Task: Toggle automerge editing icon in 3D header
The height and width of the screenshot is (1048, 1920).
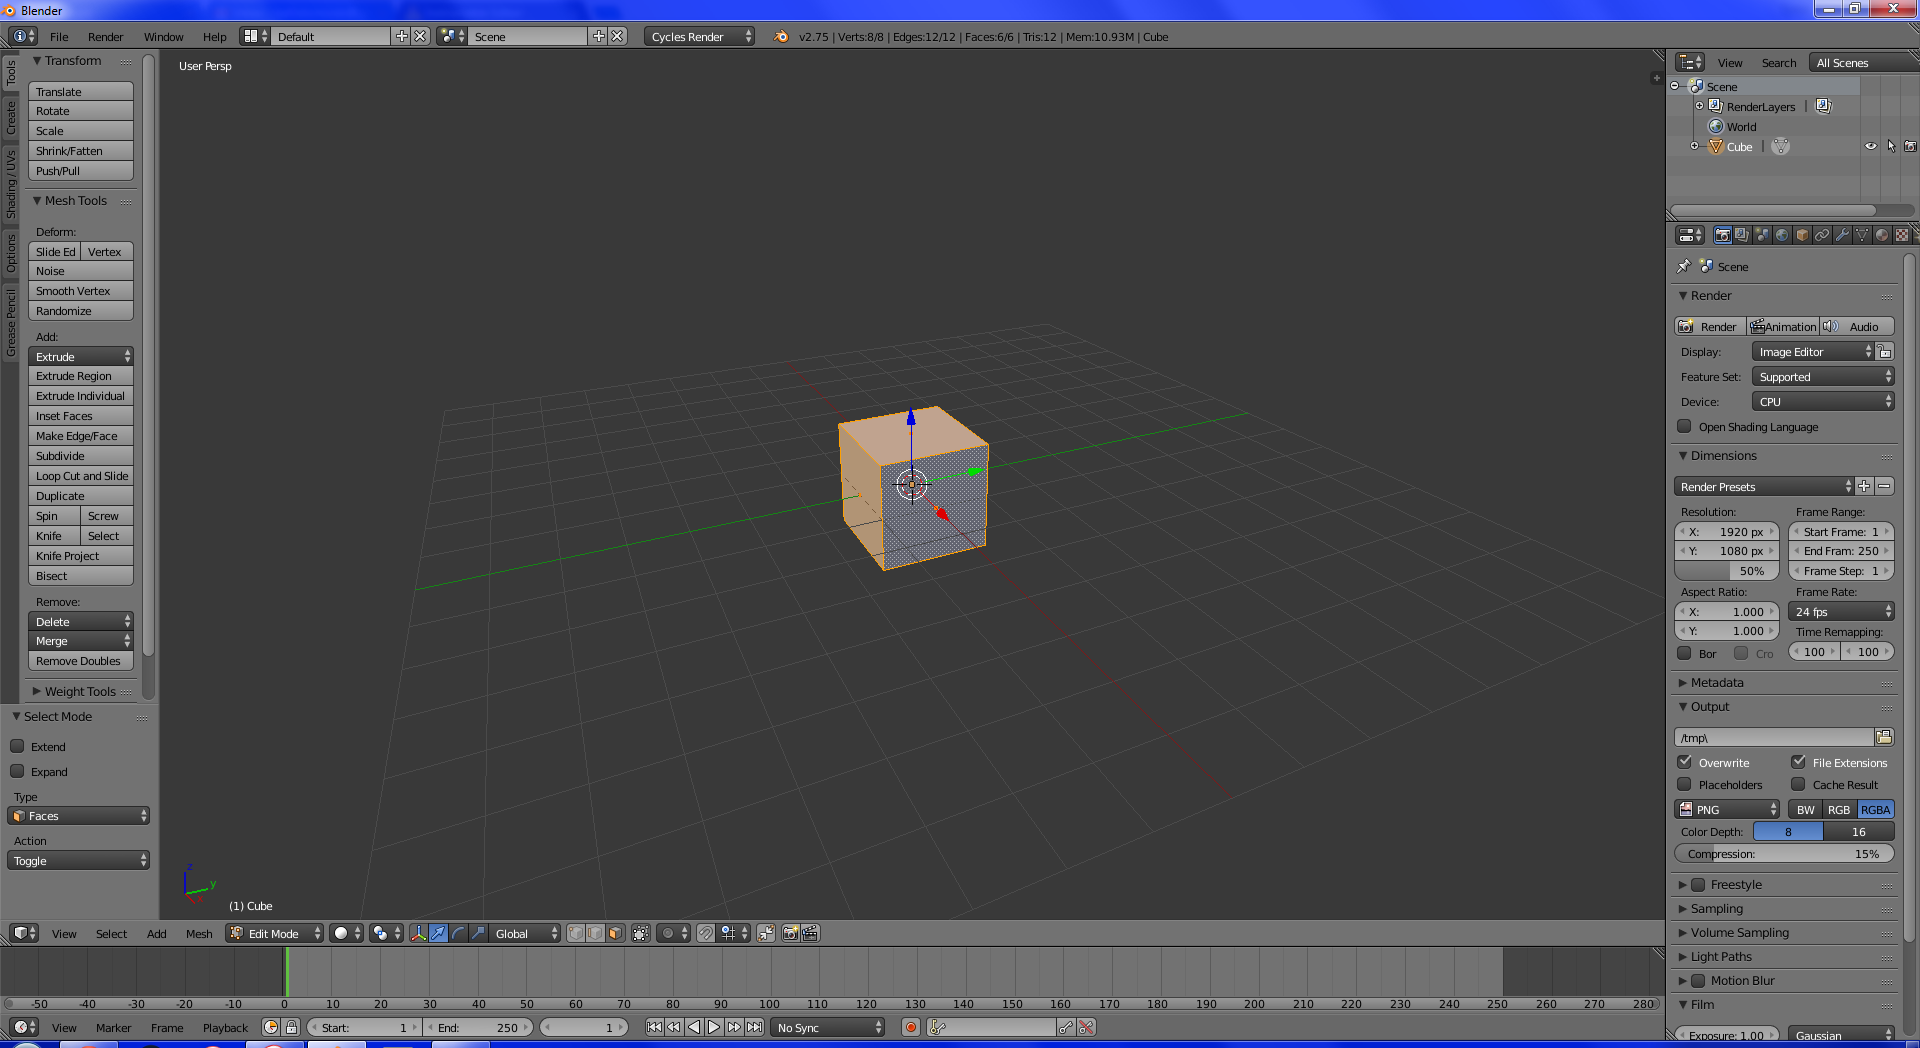Action: click(765, 933)
